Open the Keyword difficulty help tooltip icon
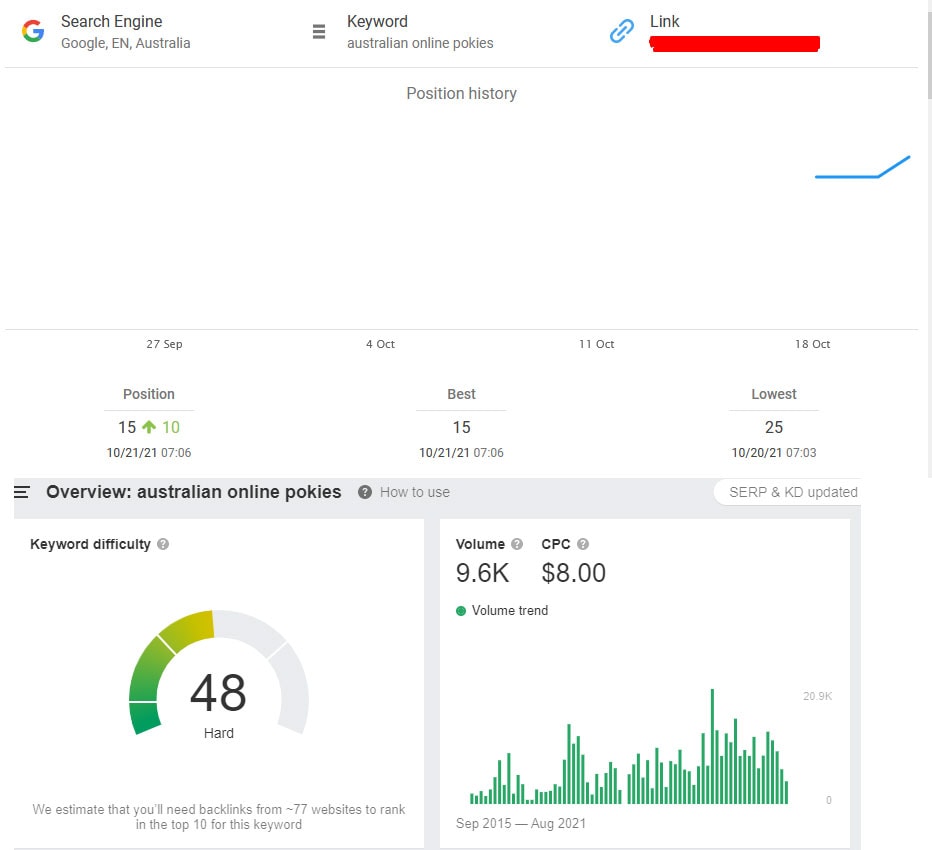Screen dimensions: 932x850 [x=163, y=545]
